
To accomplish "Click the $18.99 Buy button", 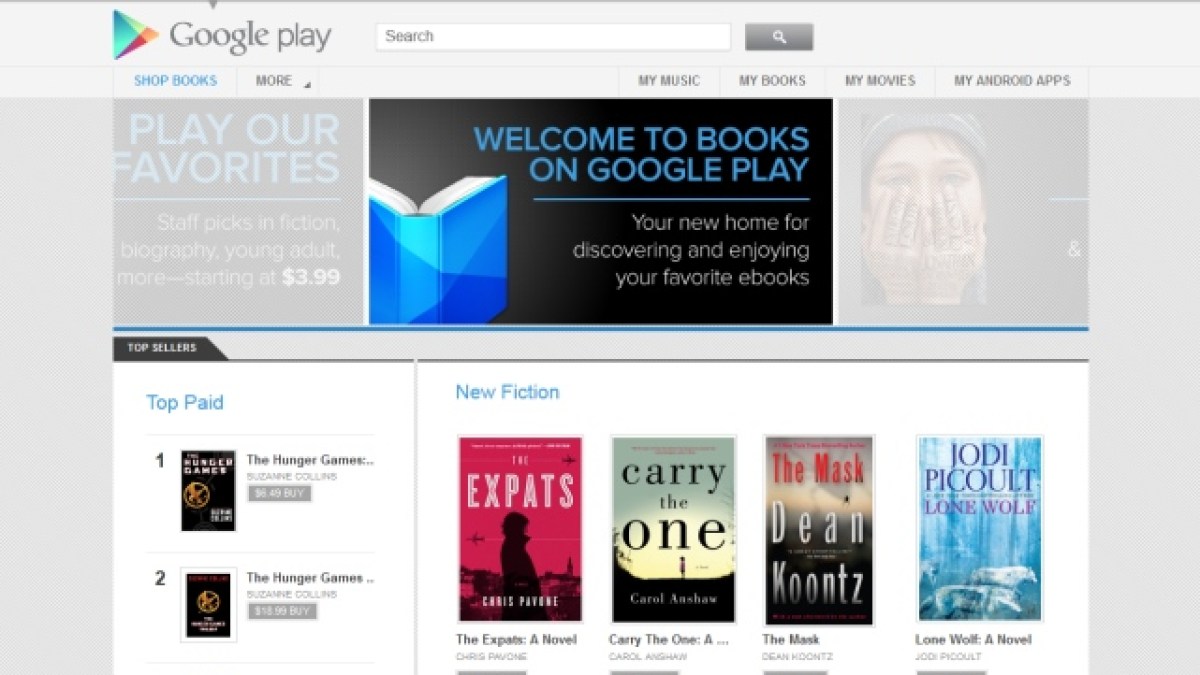I will pyautogui.click(x=282, y=611).
